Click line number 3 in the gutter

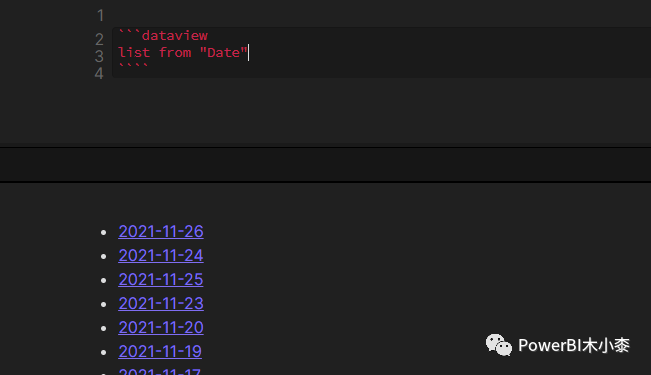(99, 56)
